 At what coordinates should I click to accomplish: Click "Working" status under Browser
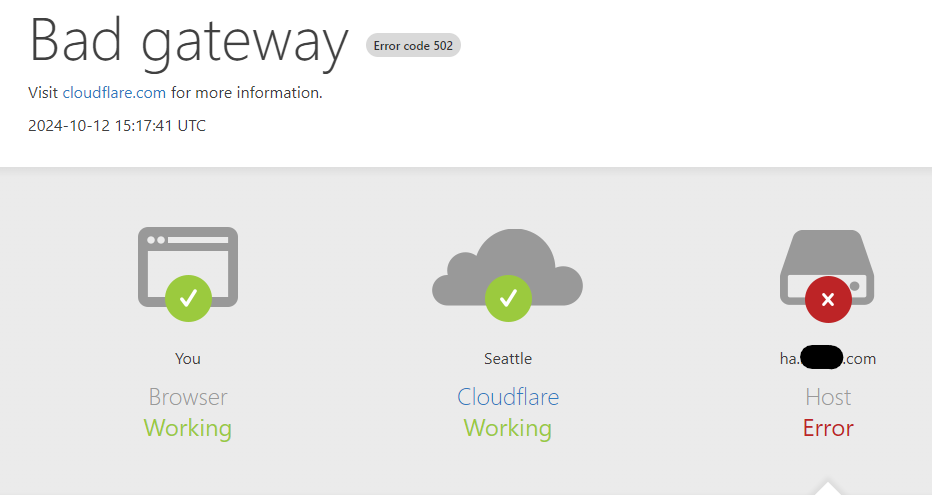pos(188,428)
